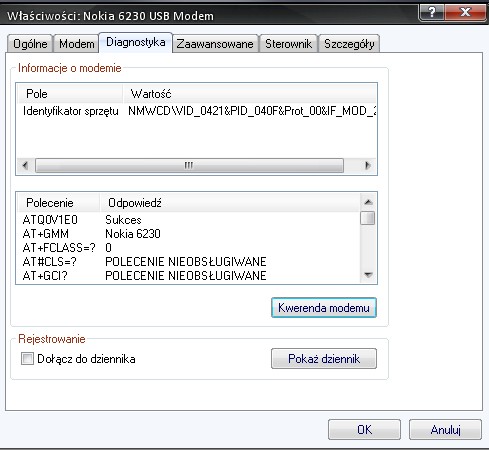
Task: Go to the Zaawansowane tab
Action: 215,44
